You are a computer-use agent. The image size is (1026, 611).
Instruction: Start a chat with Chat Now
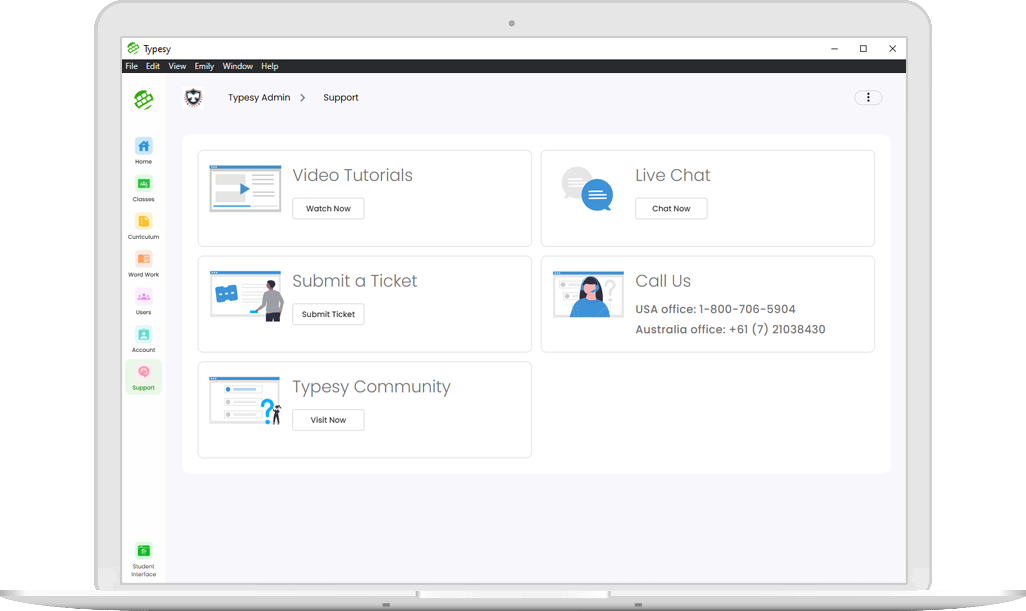tap(671, 209)
